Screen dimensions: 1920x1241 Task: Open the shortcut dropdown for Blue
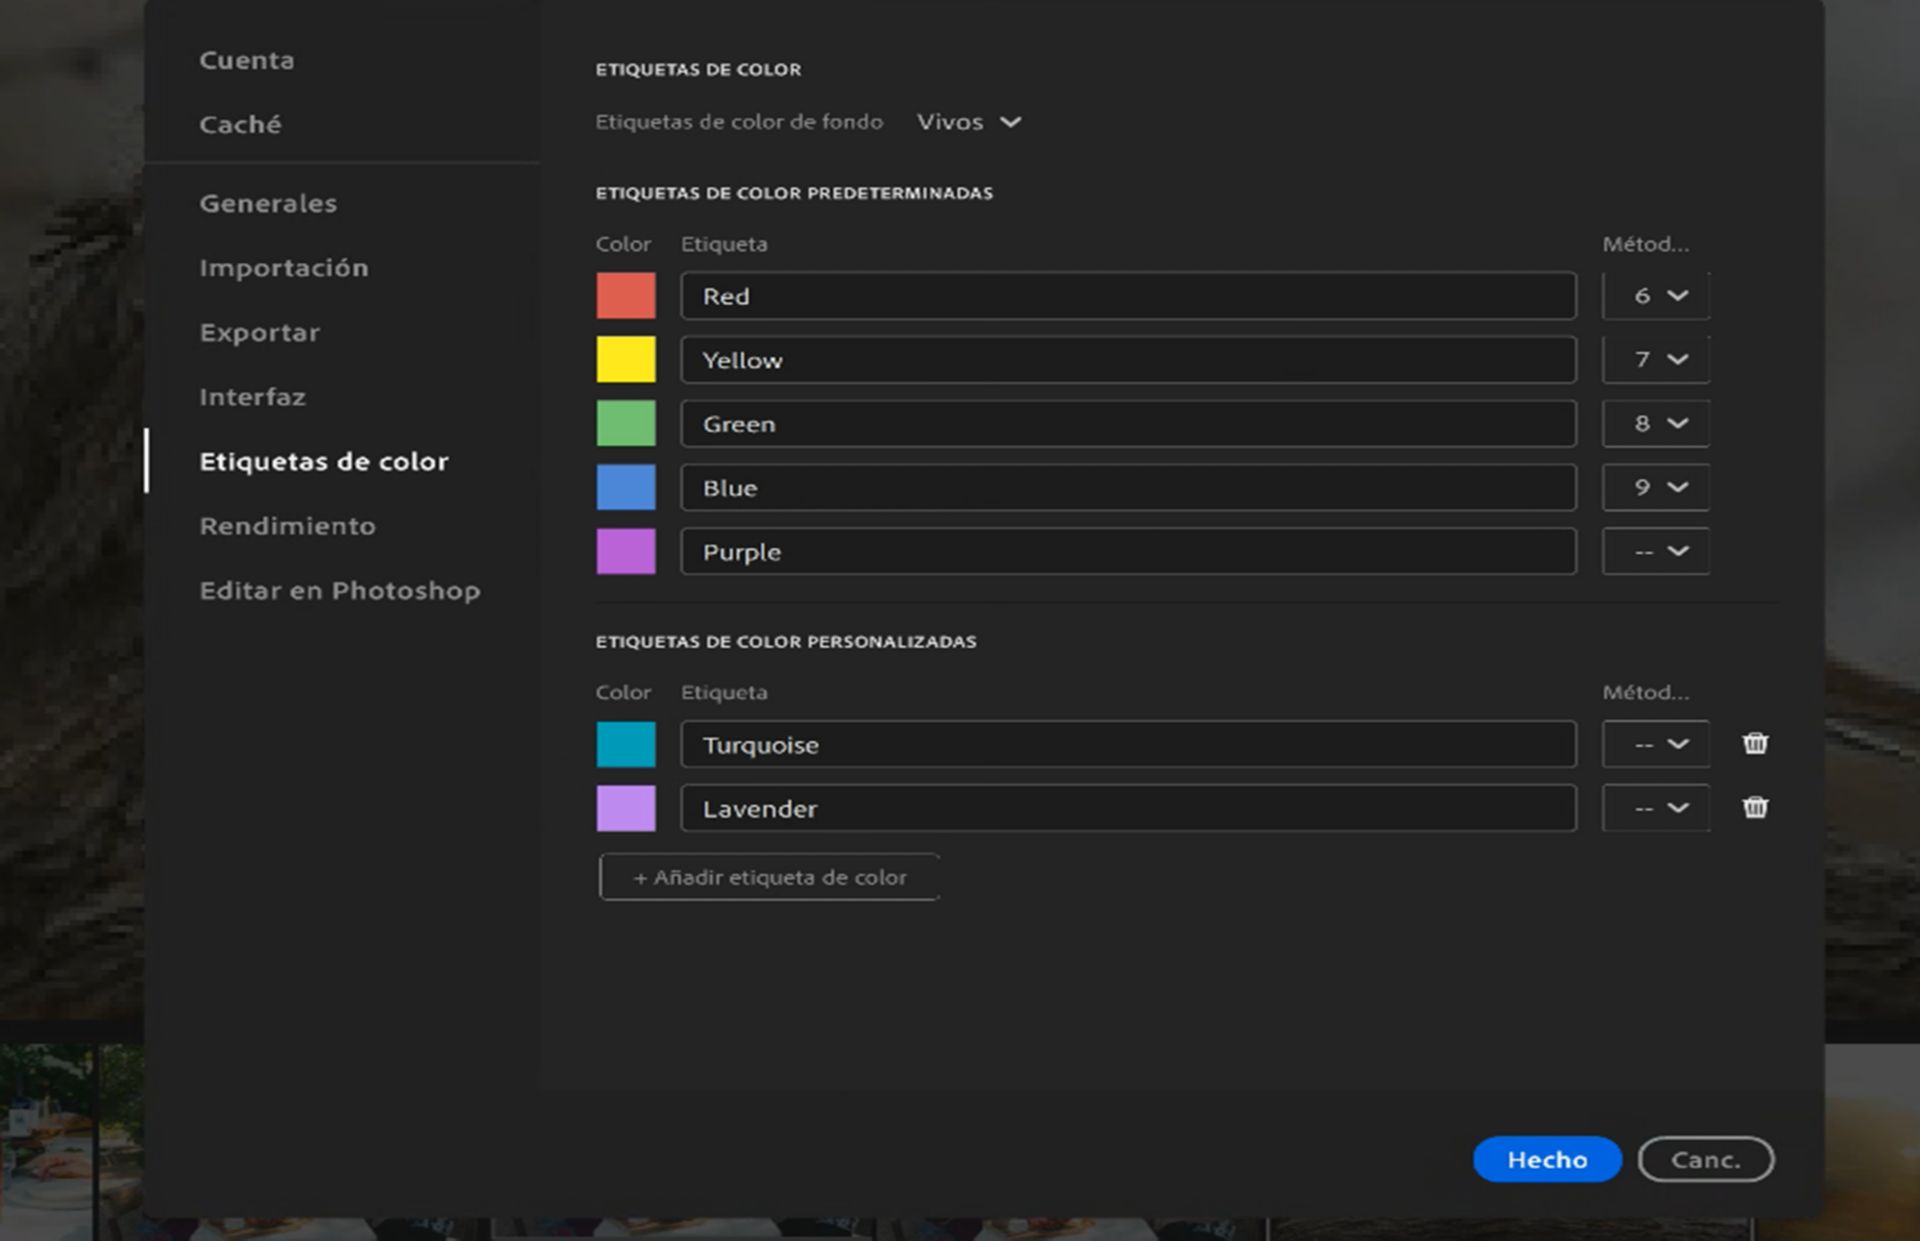pos(1656,488)
